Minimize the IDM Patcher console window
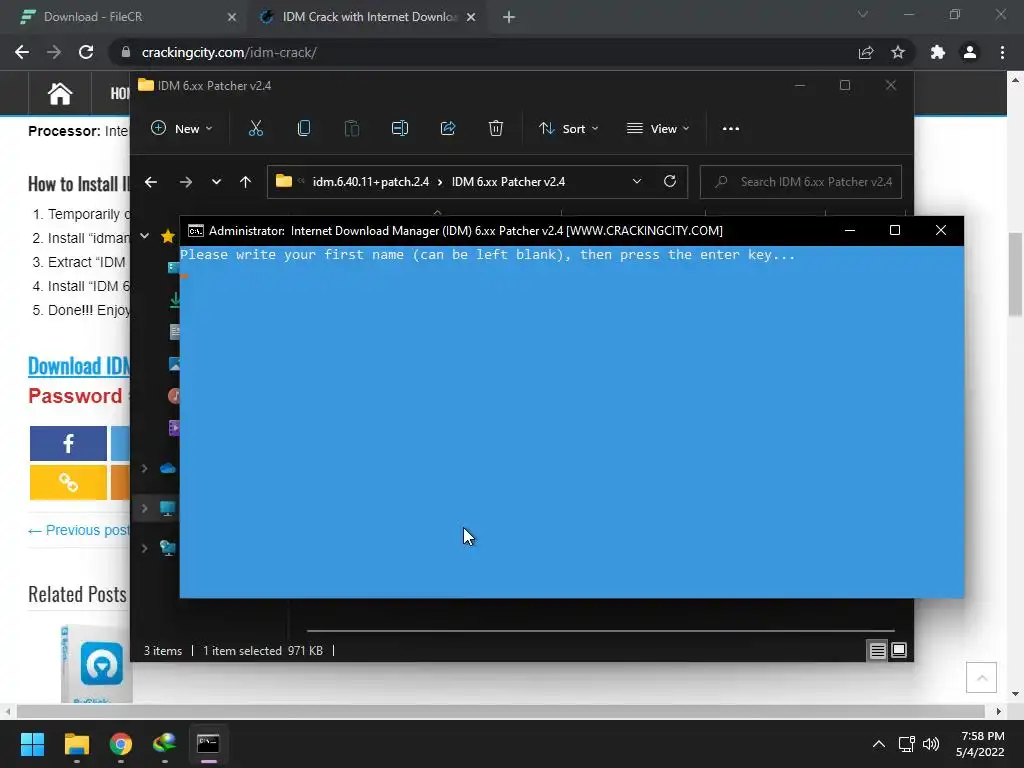 pos(850,230)
